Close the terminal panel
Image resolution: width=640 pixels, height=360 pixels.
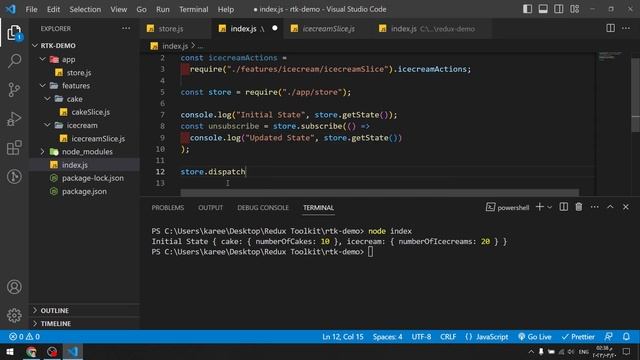point(626,207)
